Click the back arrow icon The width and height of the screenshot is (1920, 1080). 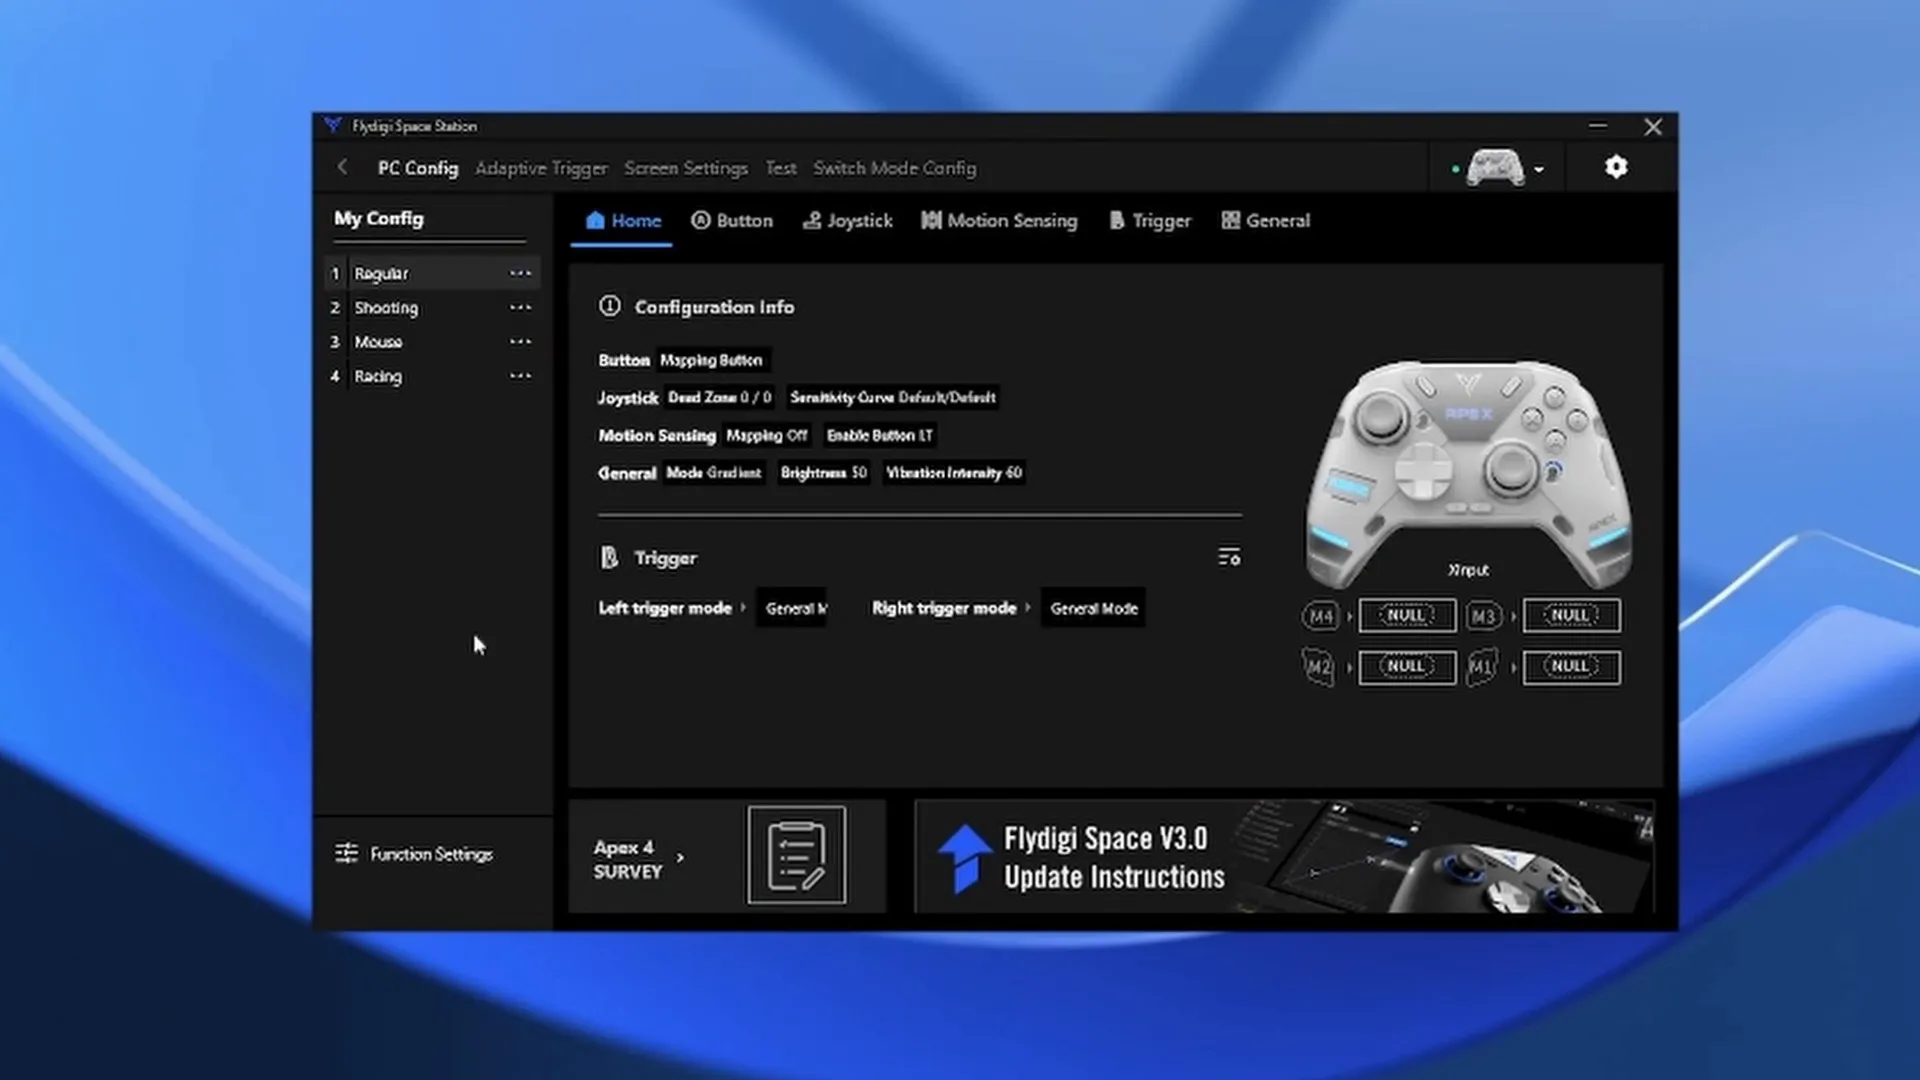(343, 167)
